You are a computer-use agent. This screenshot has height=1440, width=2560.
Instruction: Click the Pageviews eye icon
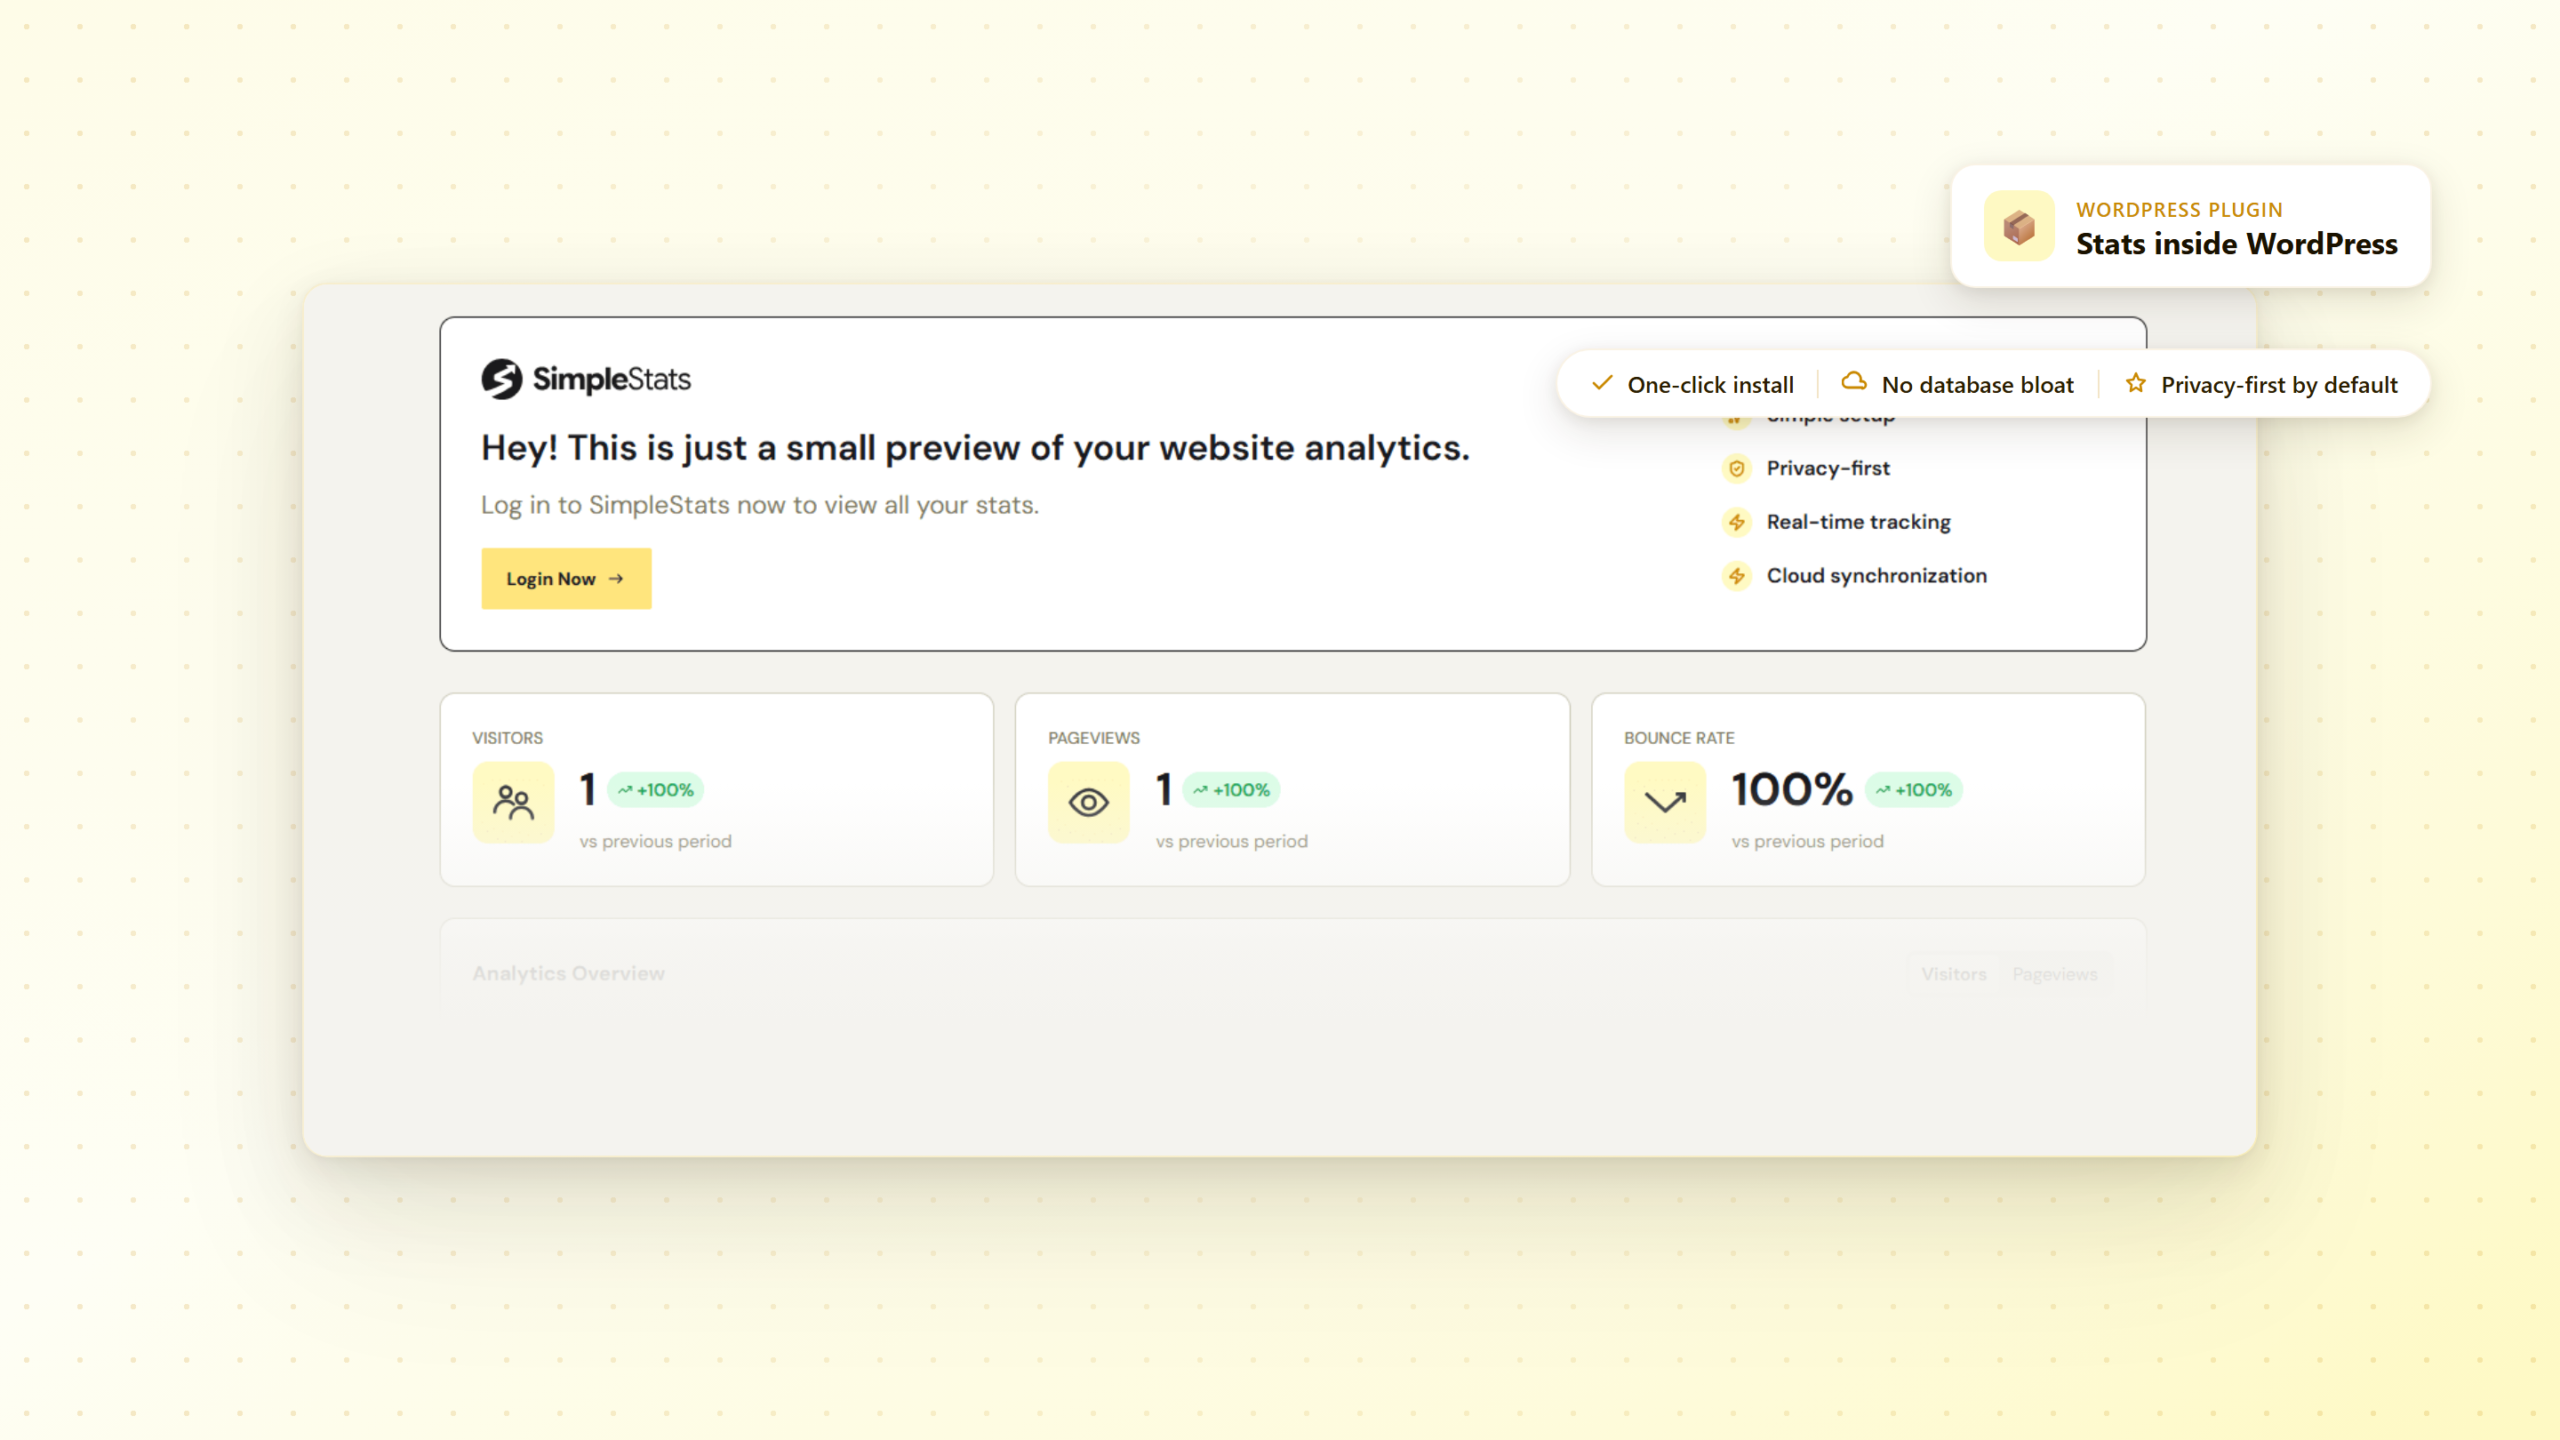pos(1089,802)
